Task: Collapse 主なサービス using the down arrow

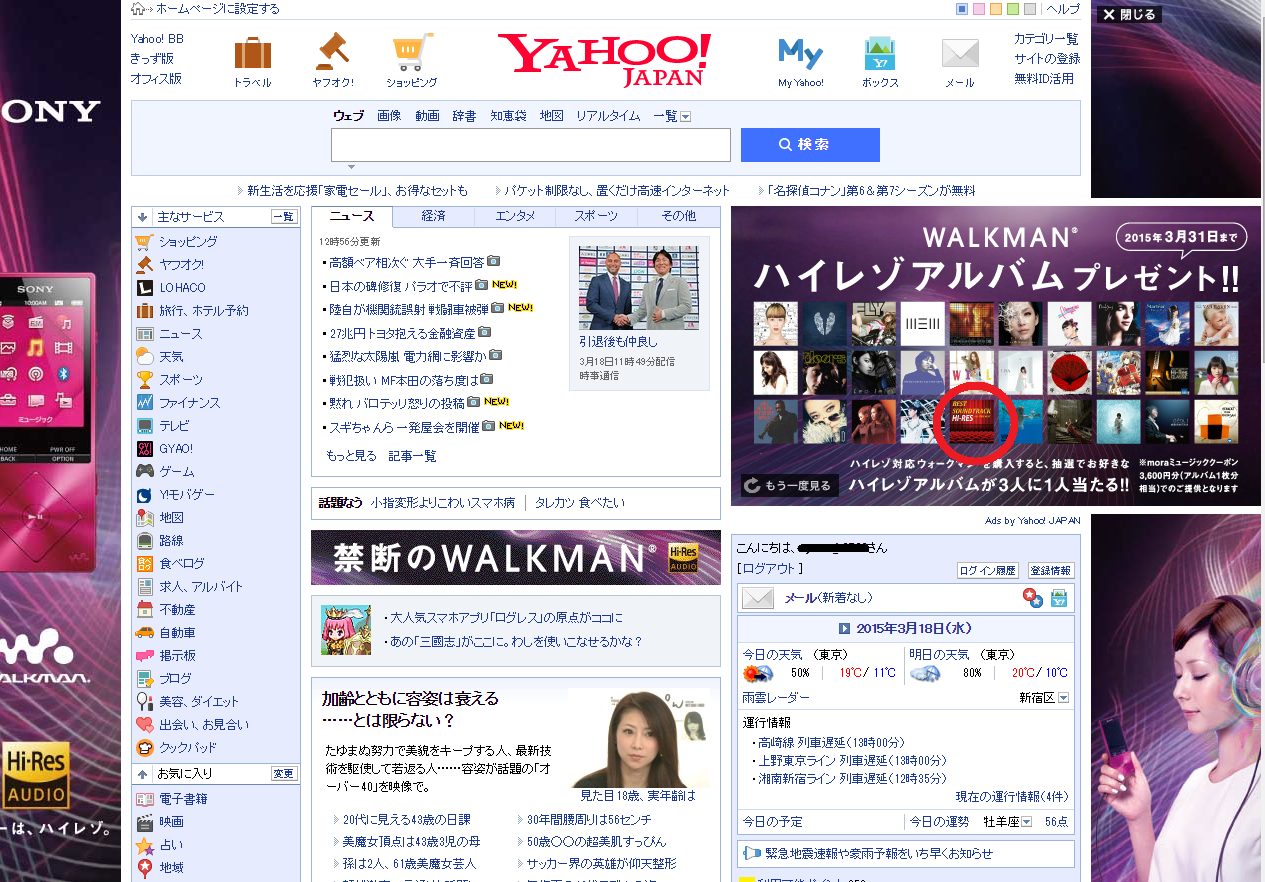Action: click(143, 217)
